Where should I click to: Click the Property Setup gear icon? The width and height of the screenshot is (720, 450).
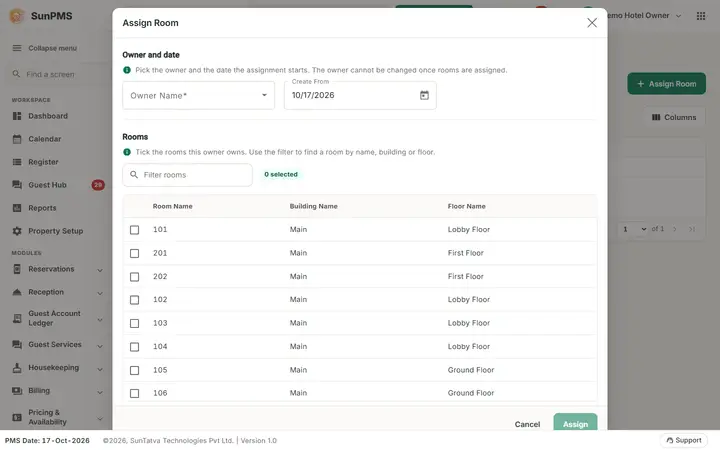(x=17, y=231)
